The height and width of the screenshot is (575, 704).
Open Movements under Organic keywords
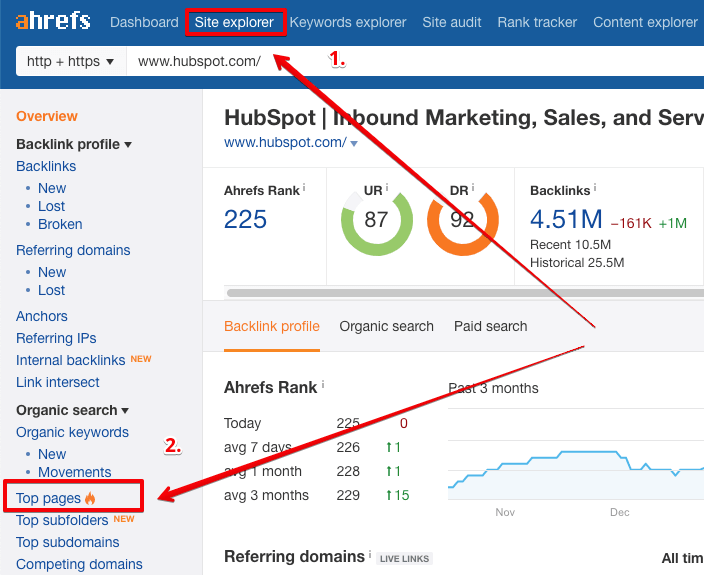click(x=75, y=472)
